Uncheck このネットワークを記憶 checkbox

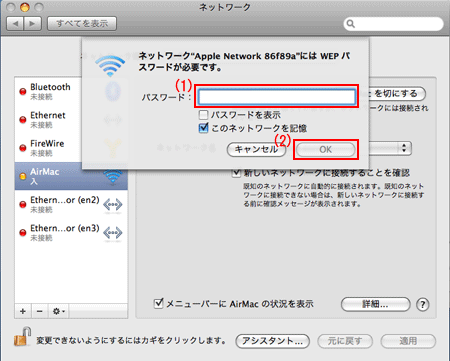click(203, 128)
